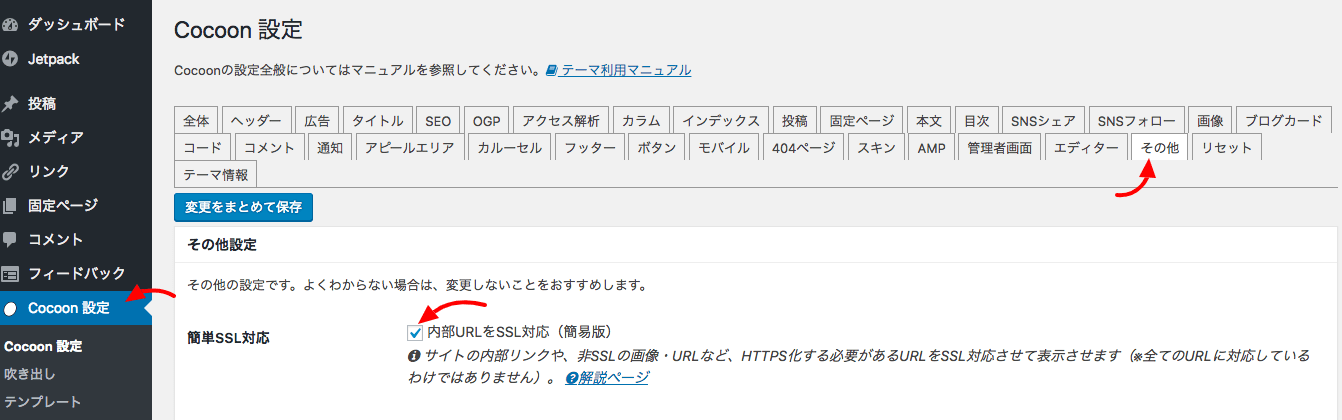Open 吹き出し submenu entry
This screenshot has width=1342, height=420.
point(30,374)
